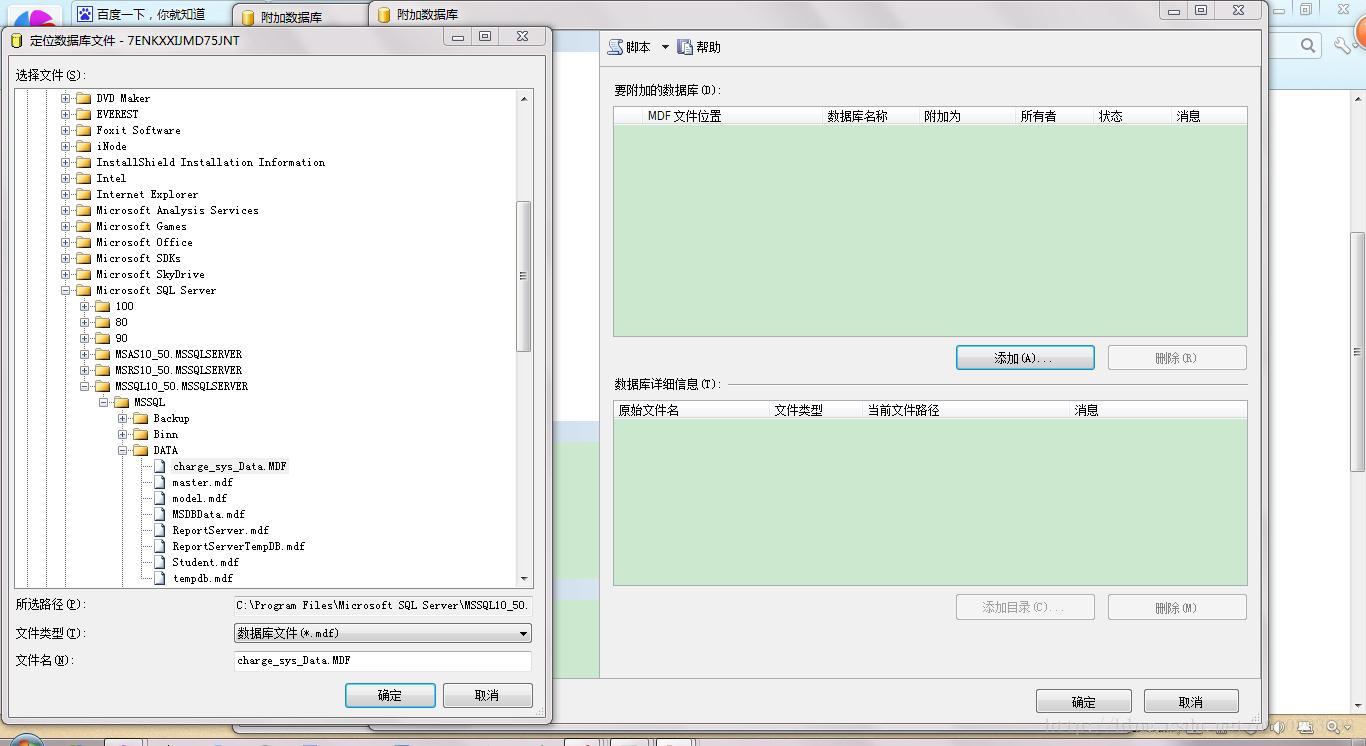Expand the Microsoft Analysis Services folder

[x=66, y=210]
